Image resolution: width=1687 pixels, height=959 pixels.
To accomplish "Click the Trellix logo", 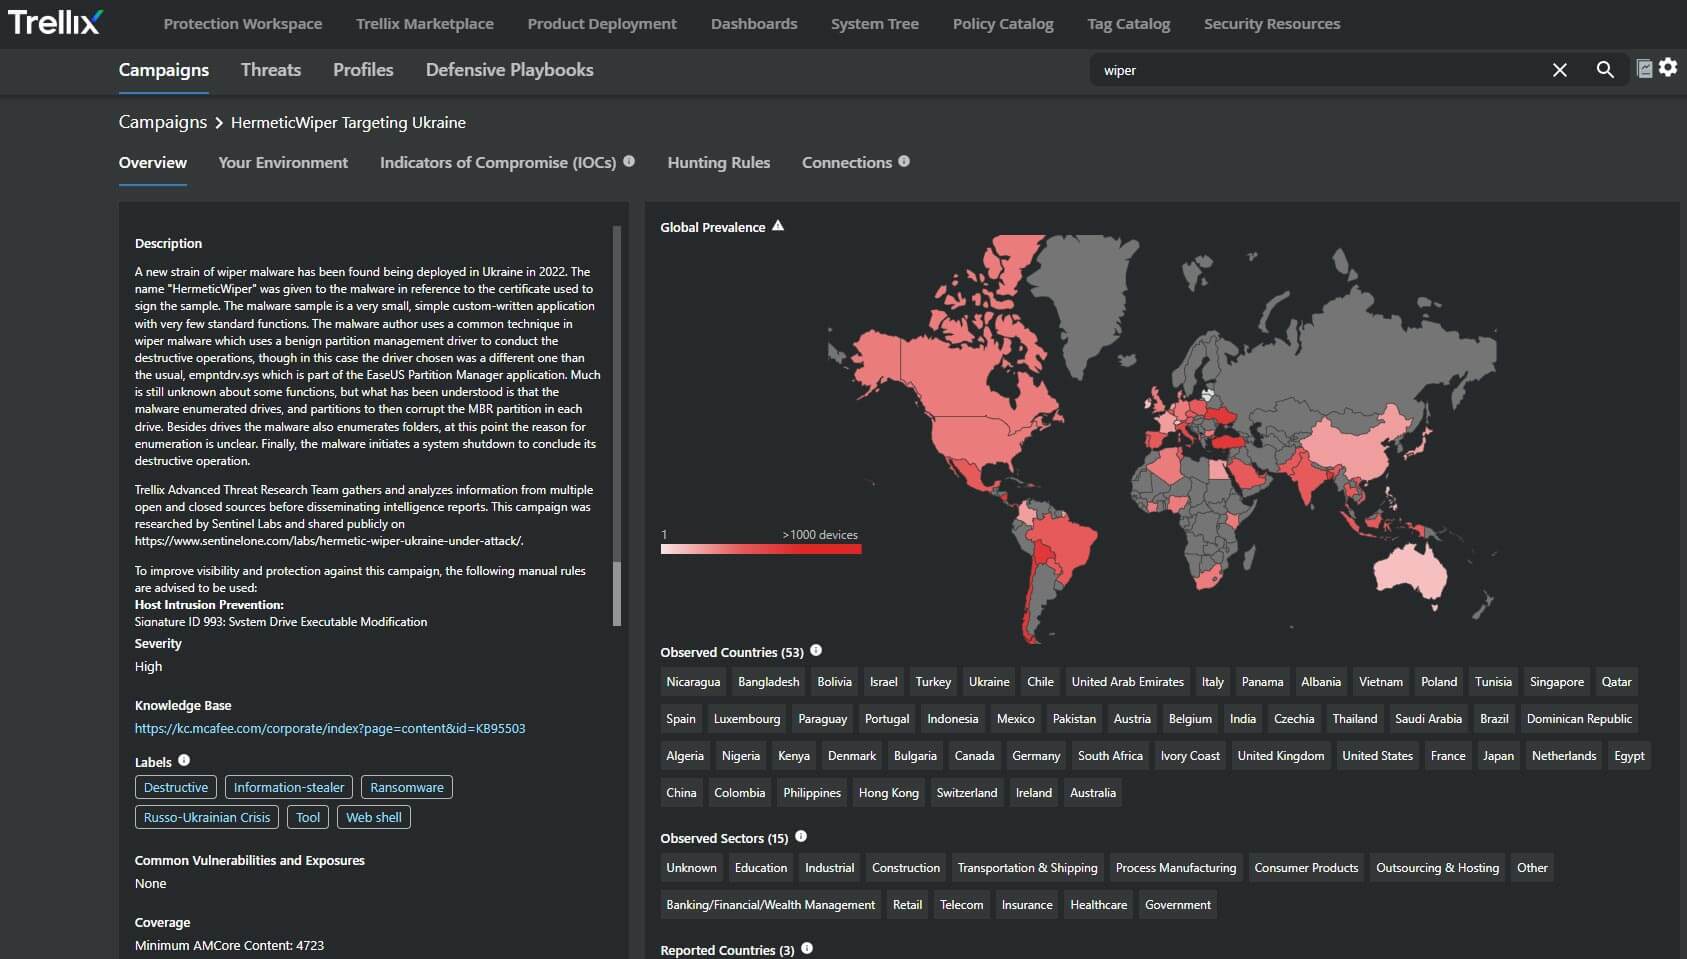I will (55, 22).
